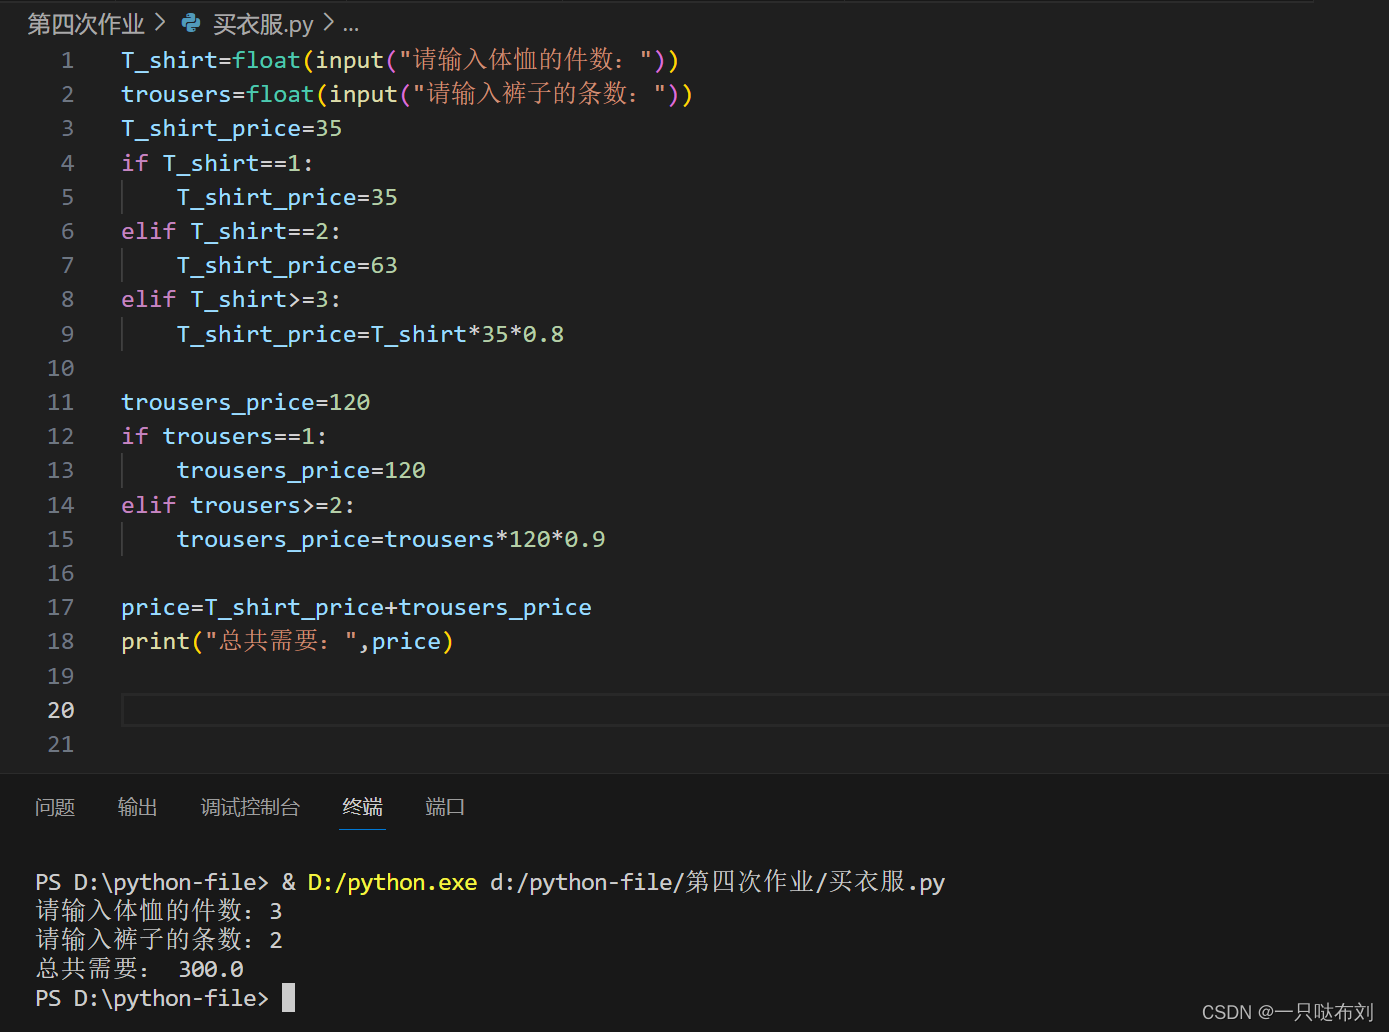Viewport: 1389px width, 1032px height.
Task: Click the D:/python.exe path link in terminal
Action: pyautogui.click(x=391, y=882)
